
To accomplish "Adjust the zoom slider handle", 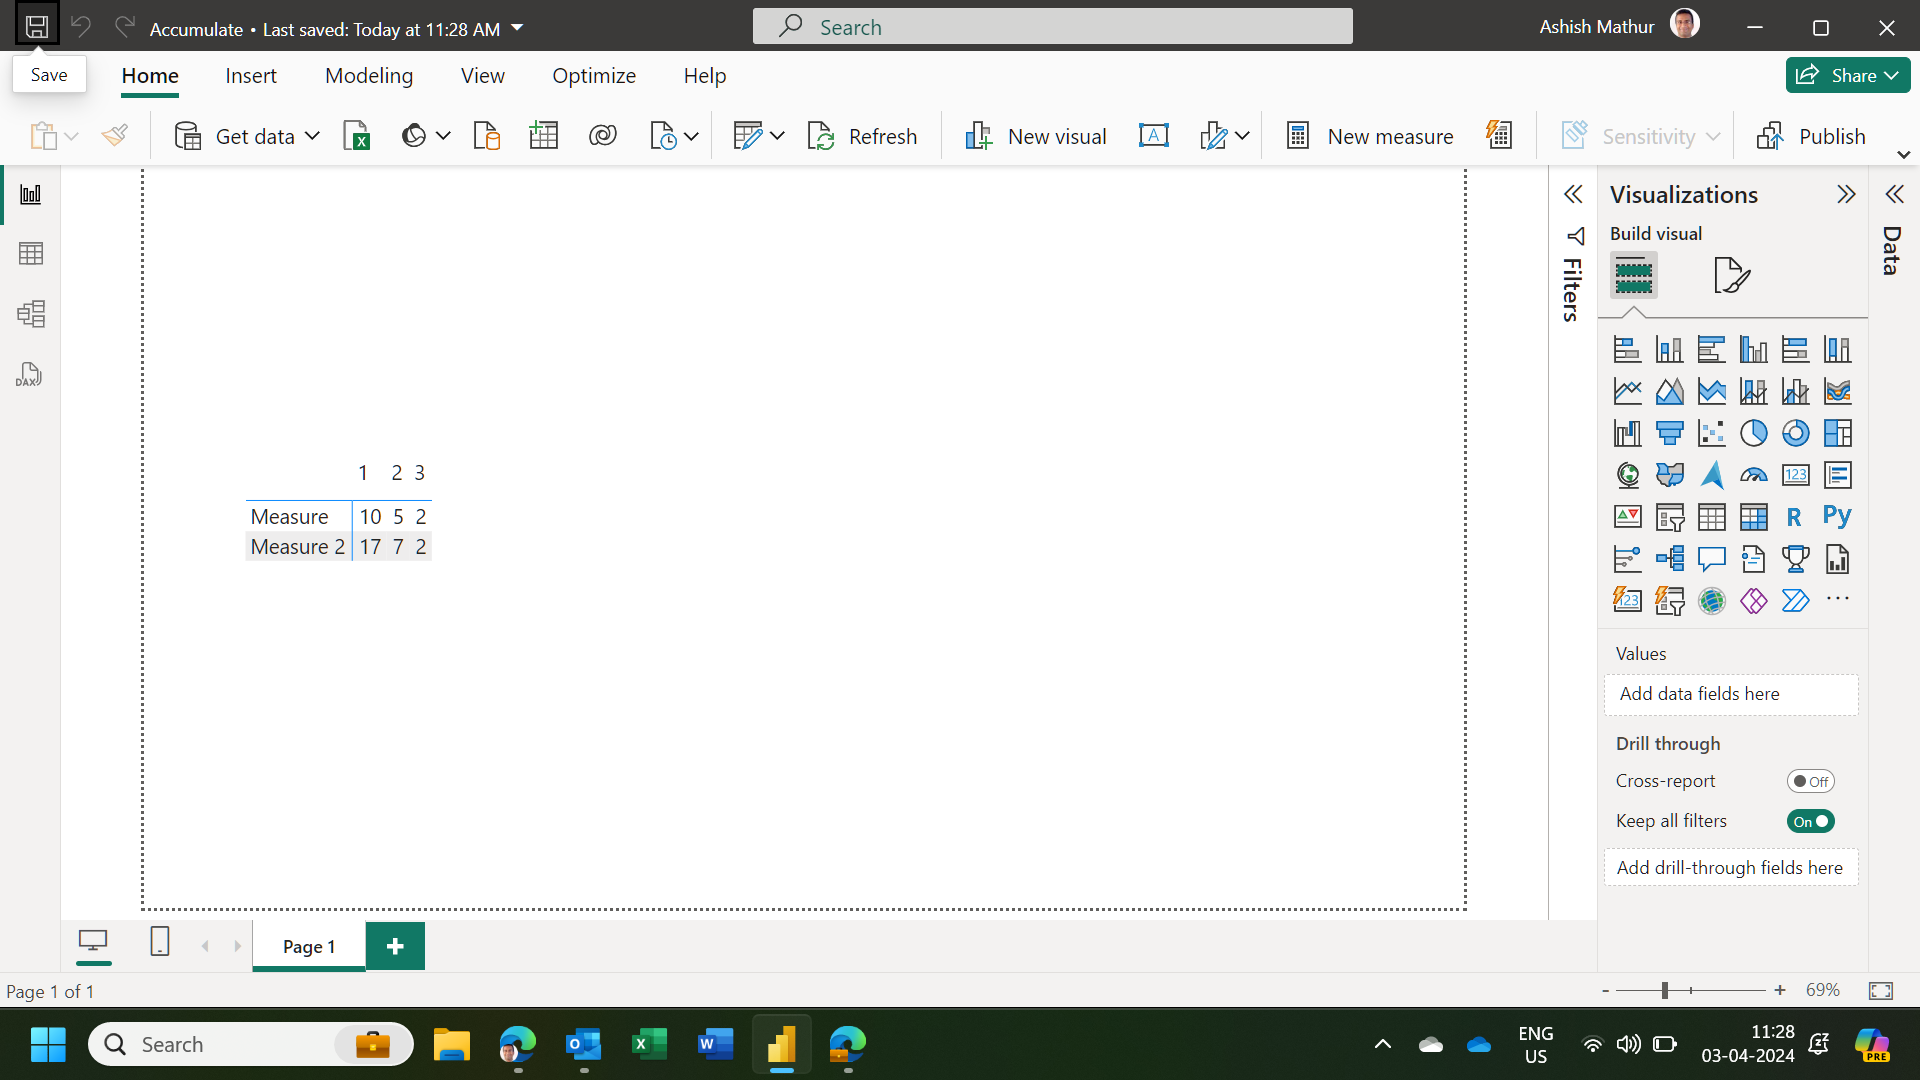I will pyautogui.click(x=1665, y=990).
